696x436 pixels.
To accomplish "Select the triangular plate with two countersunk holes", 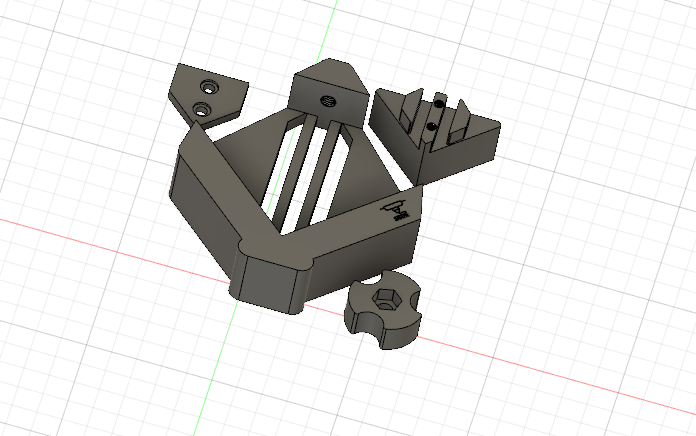I will [x=207, y=96].
